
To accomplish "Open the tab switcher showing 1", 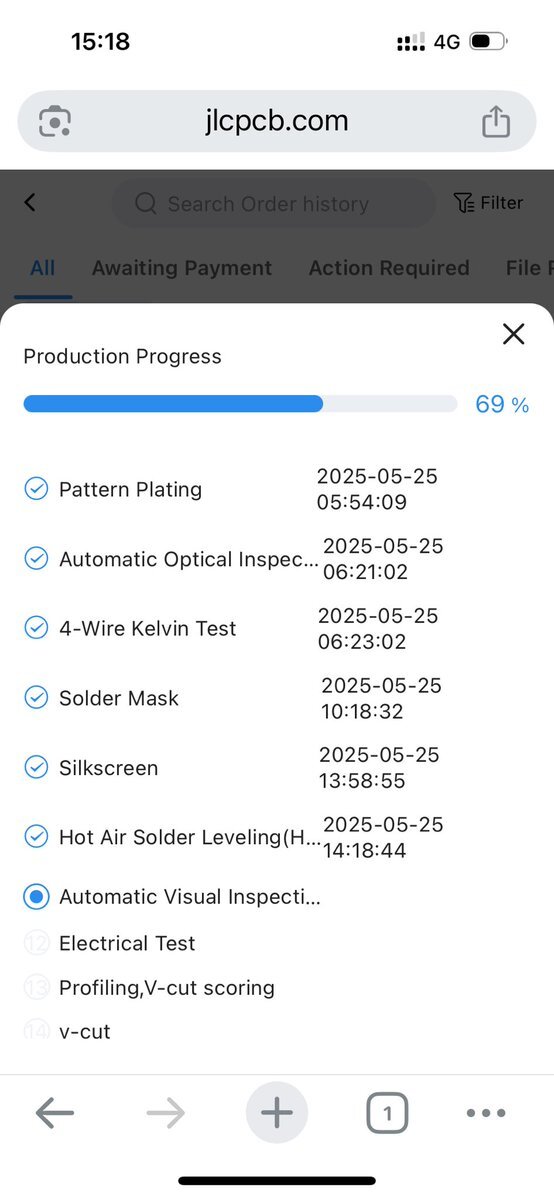I will (387, 1113).
